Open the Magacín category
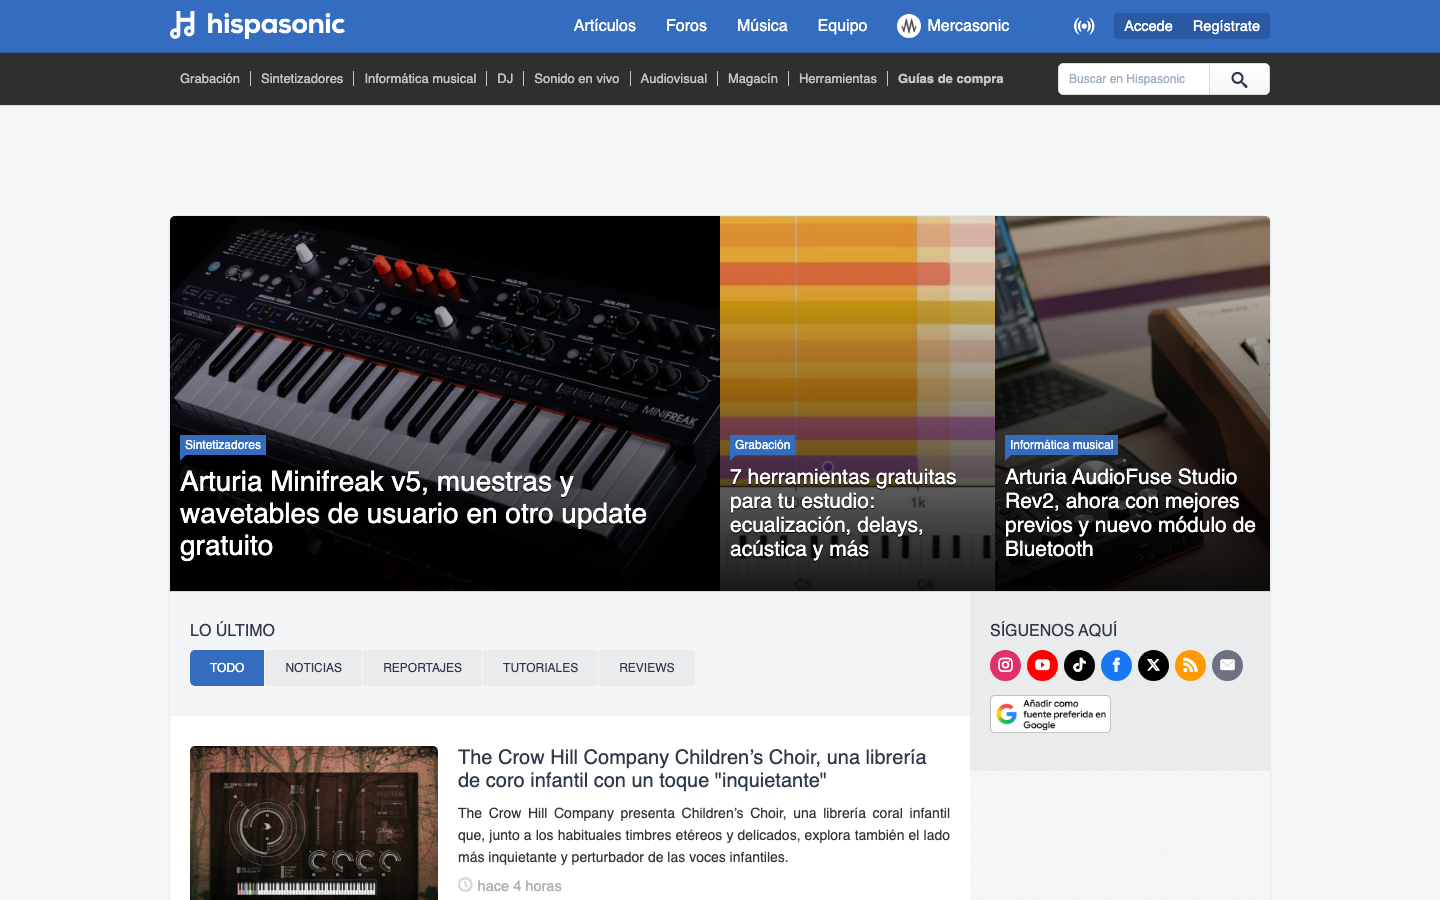The width and height of the screenshot is (1440, 900). coord(752,79)
